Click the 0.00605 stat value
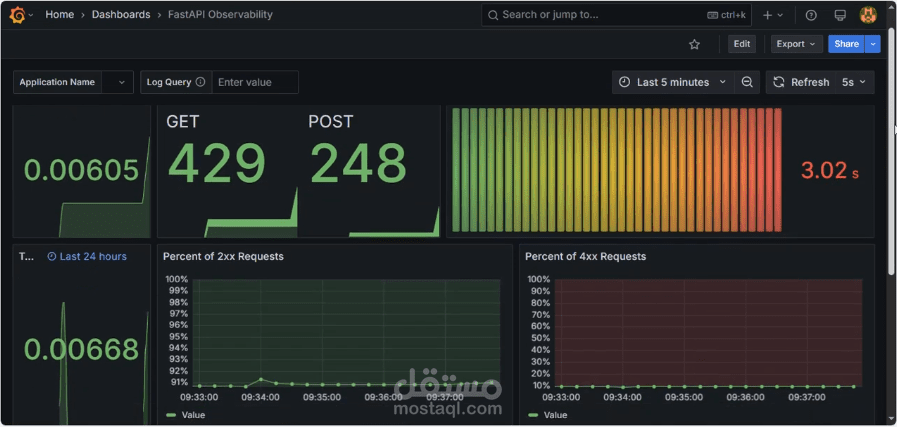The height and width of the screenshot is (427, 897). click(x=81, y=171)
